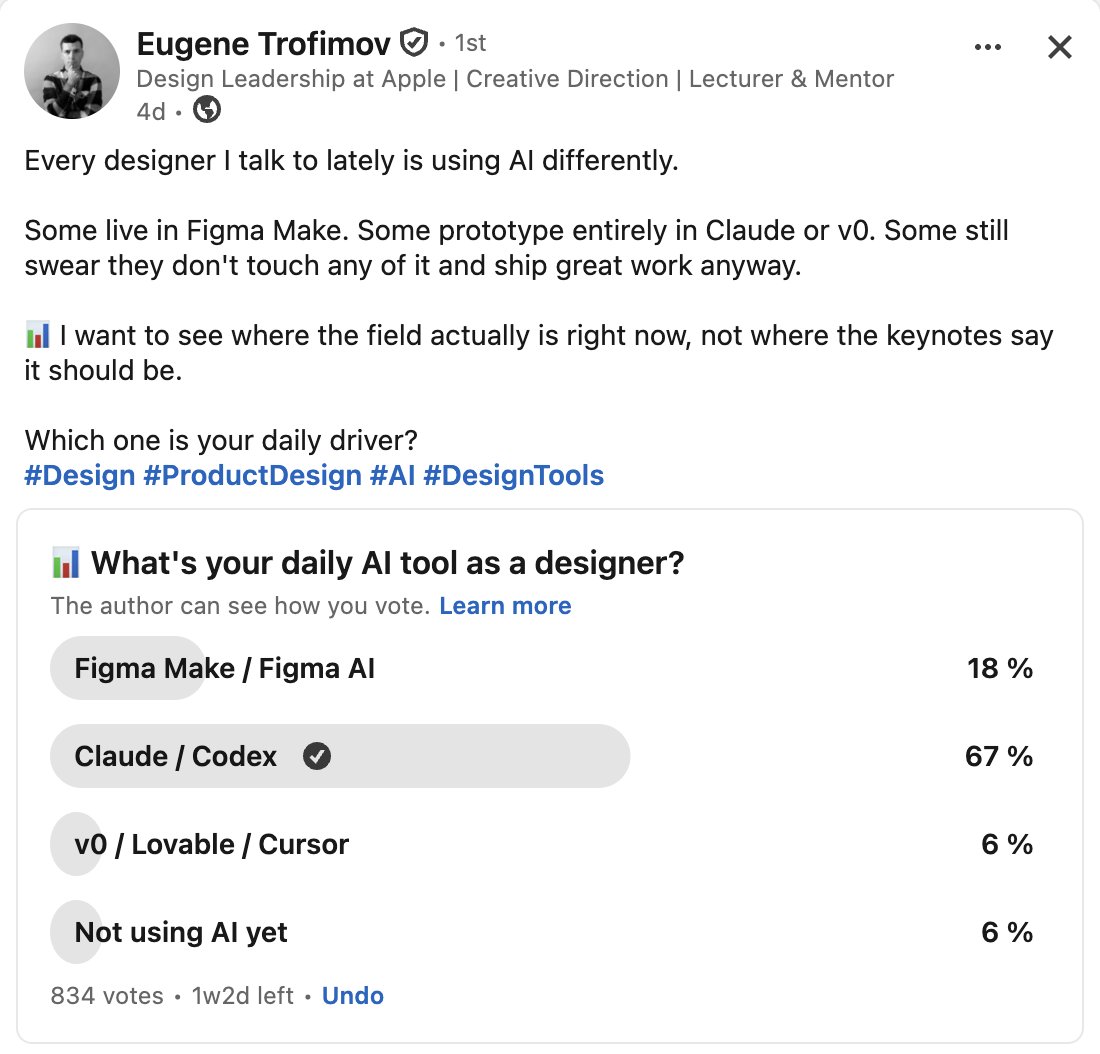Image resolution: width=1100 pixels, height=1054 pixels.
Task: Click the globe visibility icon
Action: (x=207, y=110)
